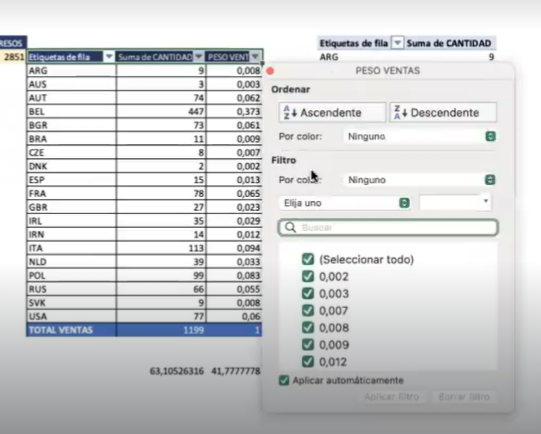Viewport: 541px width, 434px height.
Task: Select the yellow cell showing 2851
Action: tap(13, 57)
